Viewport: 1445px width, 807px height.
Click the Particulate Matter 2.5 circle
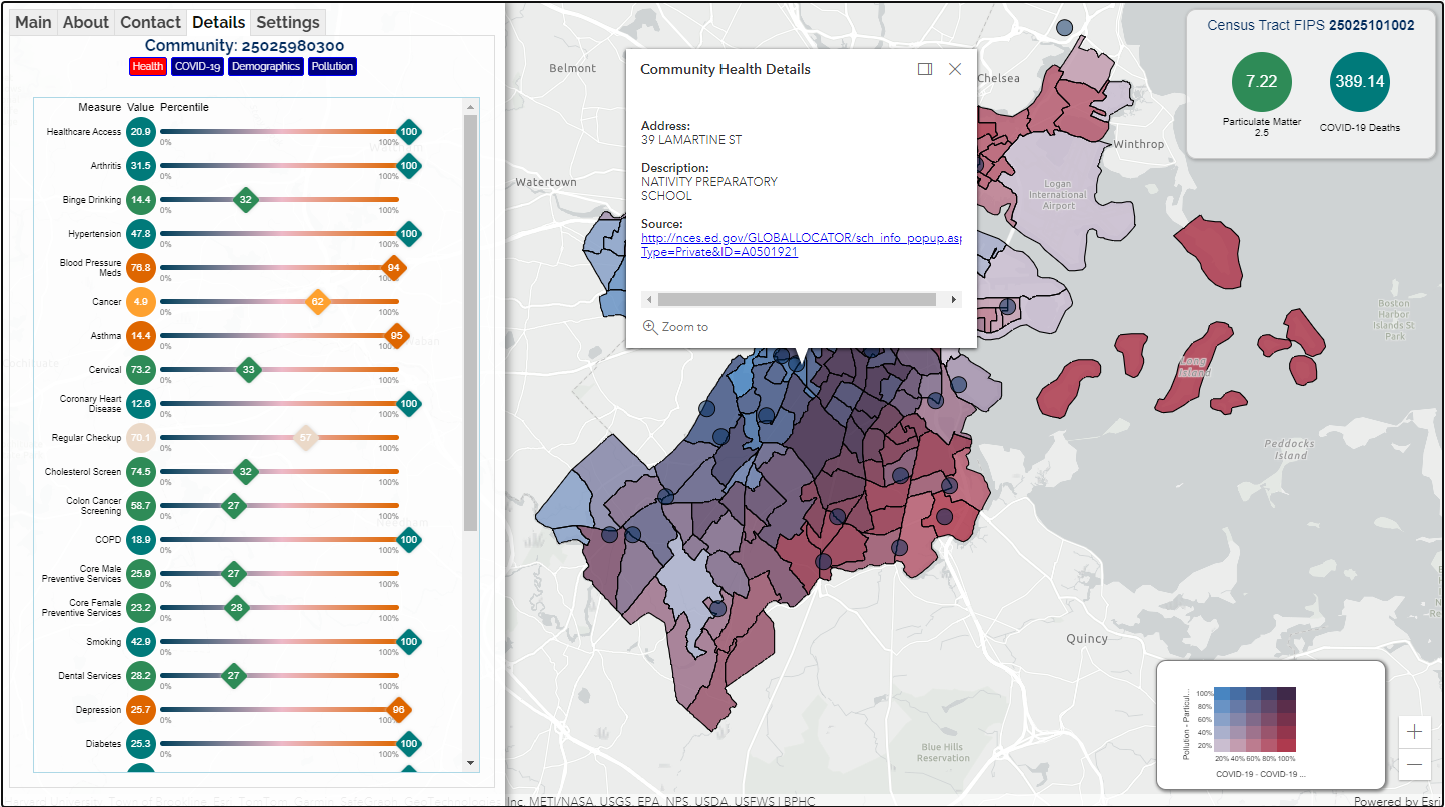tap(1261, 82)
